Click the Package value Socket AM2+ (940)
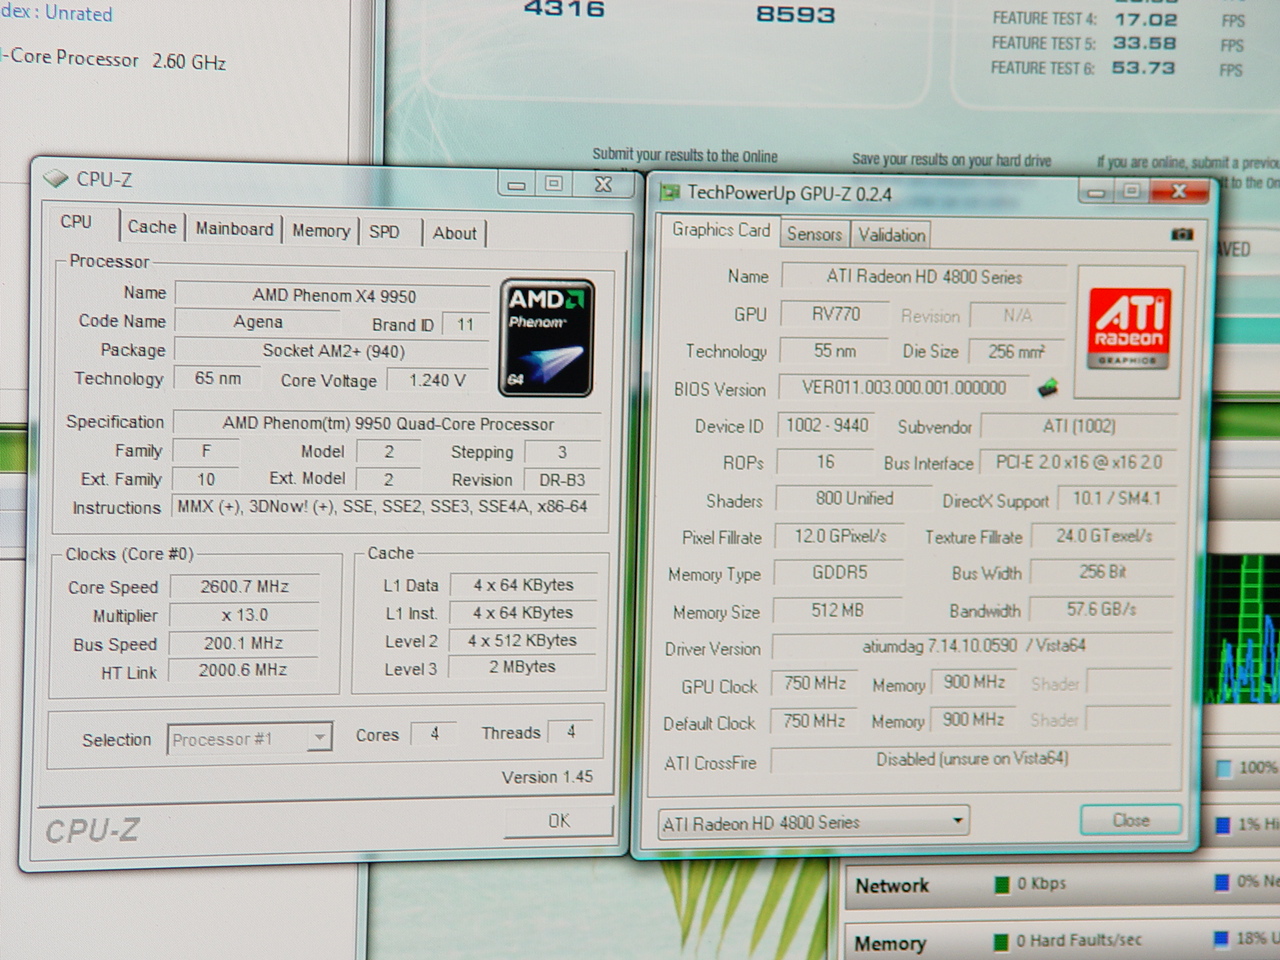This screenshot has height=960, width=1280. tap(333, 351)
